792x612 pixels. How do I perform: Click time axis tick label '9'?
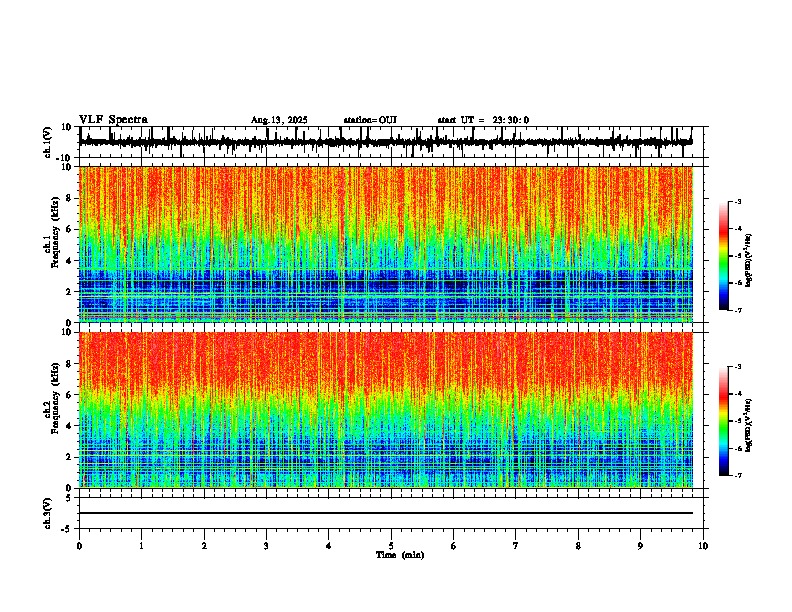[x=640, y=546]
